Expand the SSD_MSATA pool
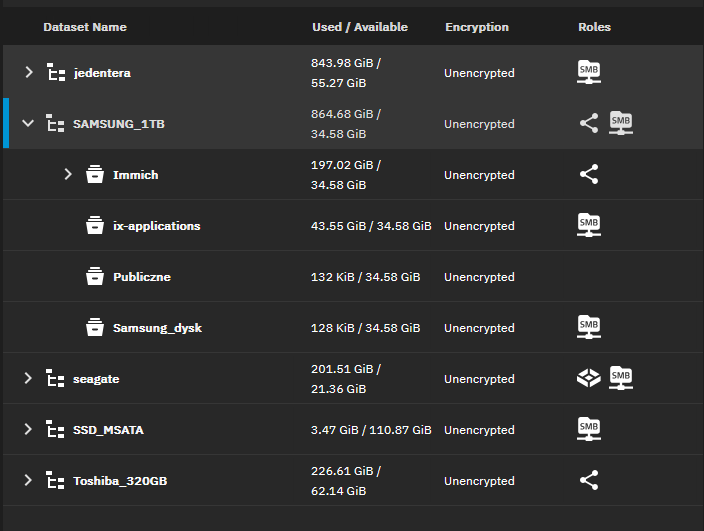Image resolution: width=704 pixels, height=531 pixels. click(29, 430)
